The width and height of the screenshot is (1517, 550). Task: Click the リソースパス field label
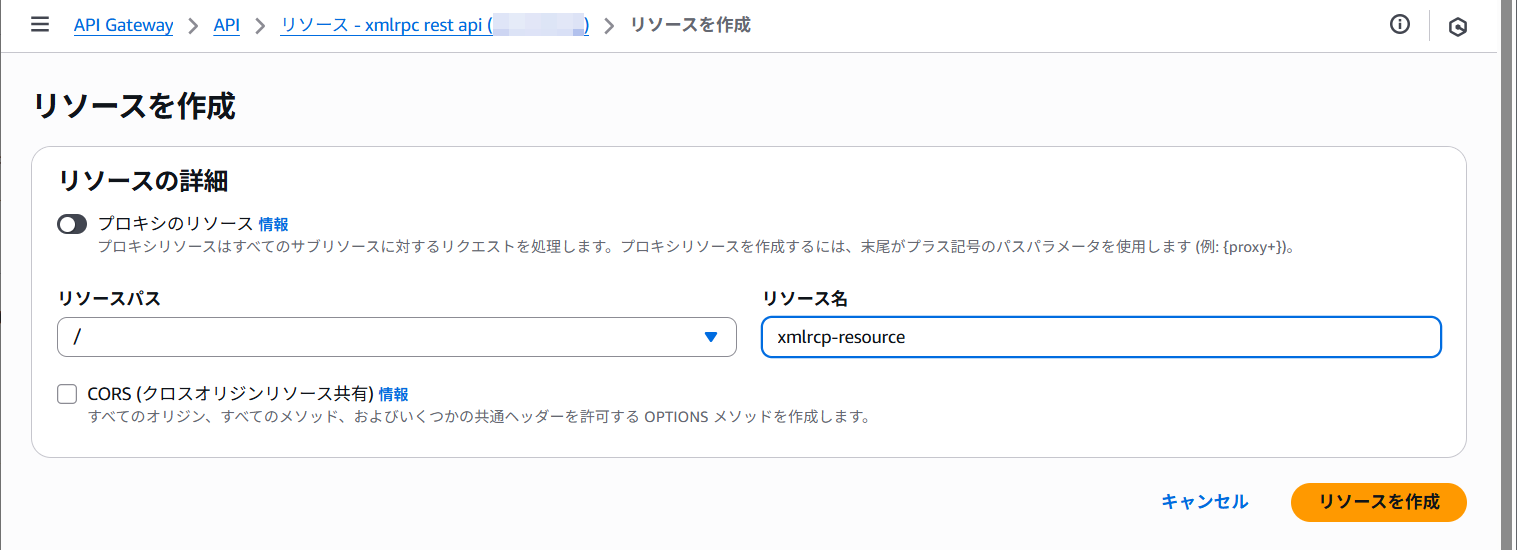coord(109,298)
